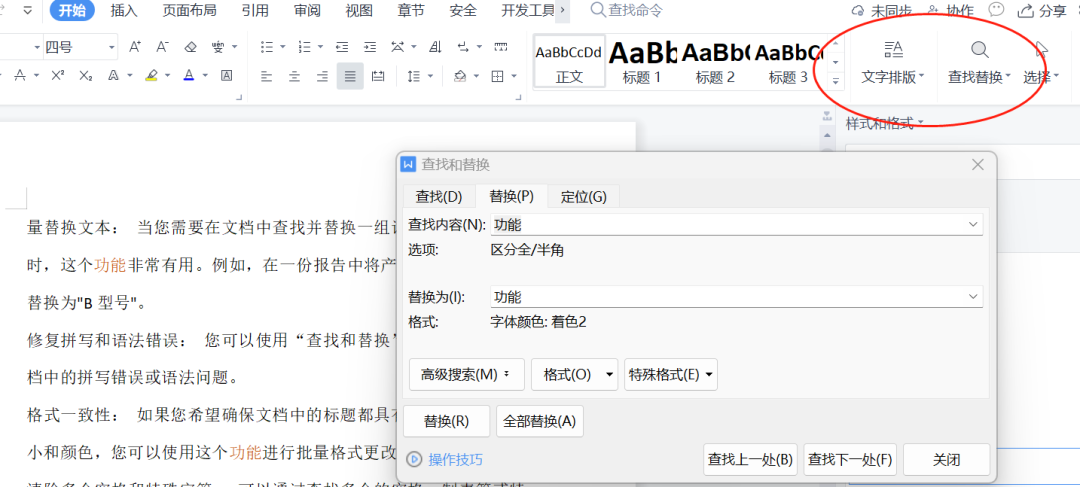Insert numbered list icon
The height and width of the screenshot is (487, 1080).
click(304, 47)
